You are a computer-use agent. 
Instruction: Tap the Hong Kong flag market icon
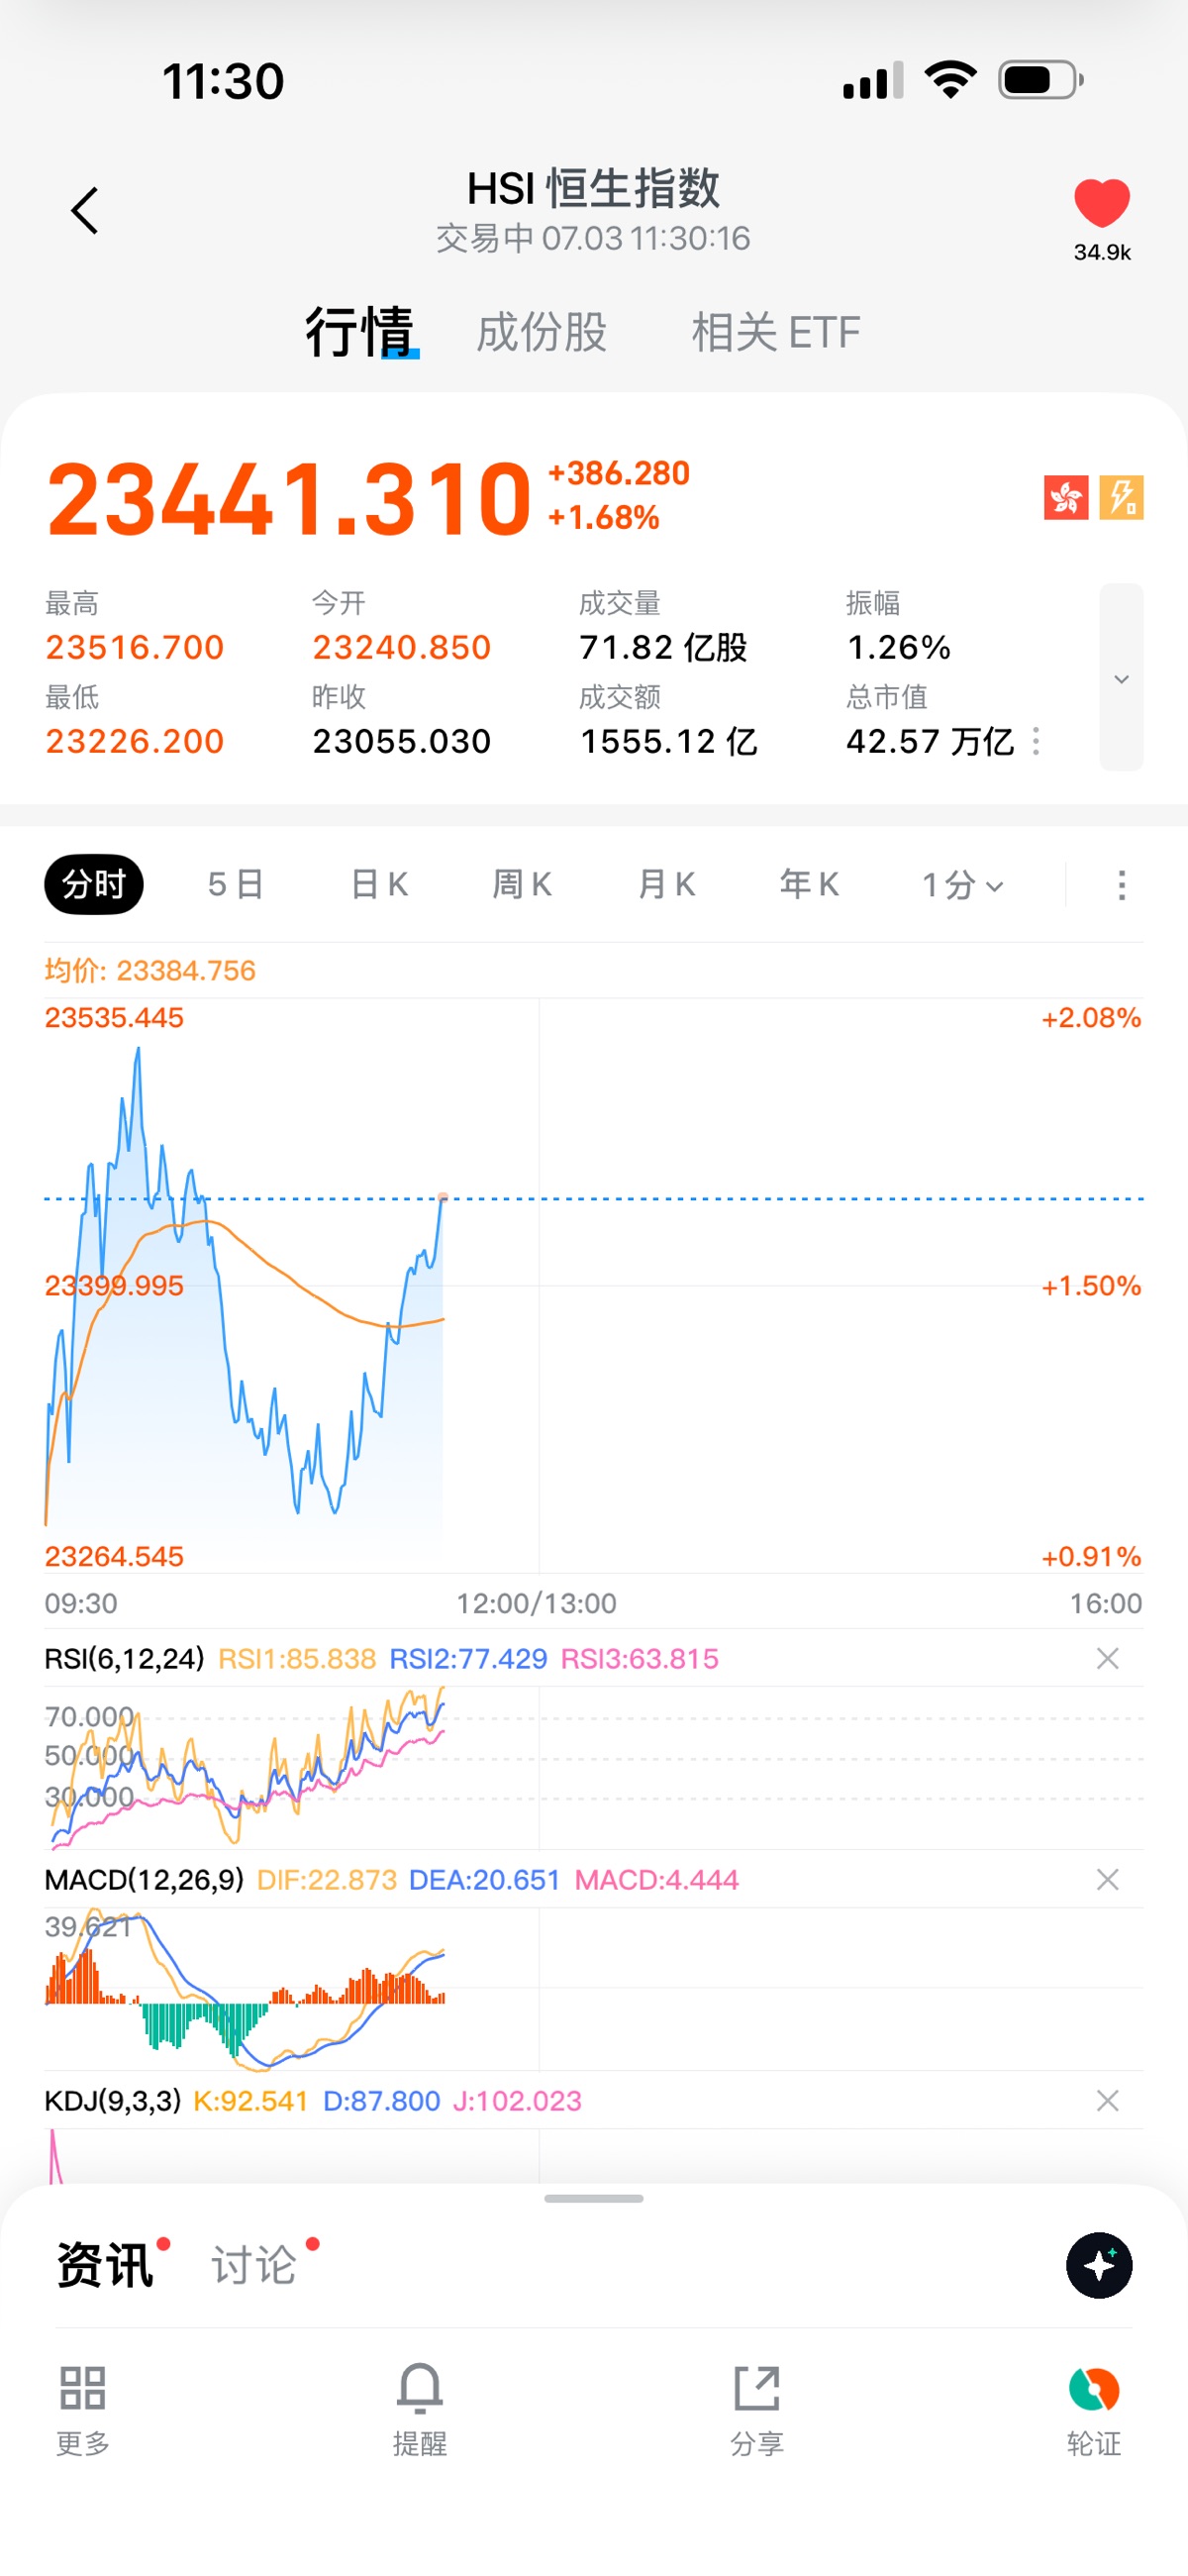tap(1066, 497)
